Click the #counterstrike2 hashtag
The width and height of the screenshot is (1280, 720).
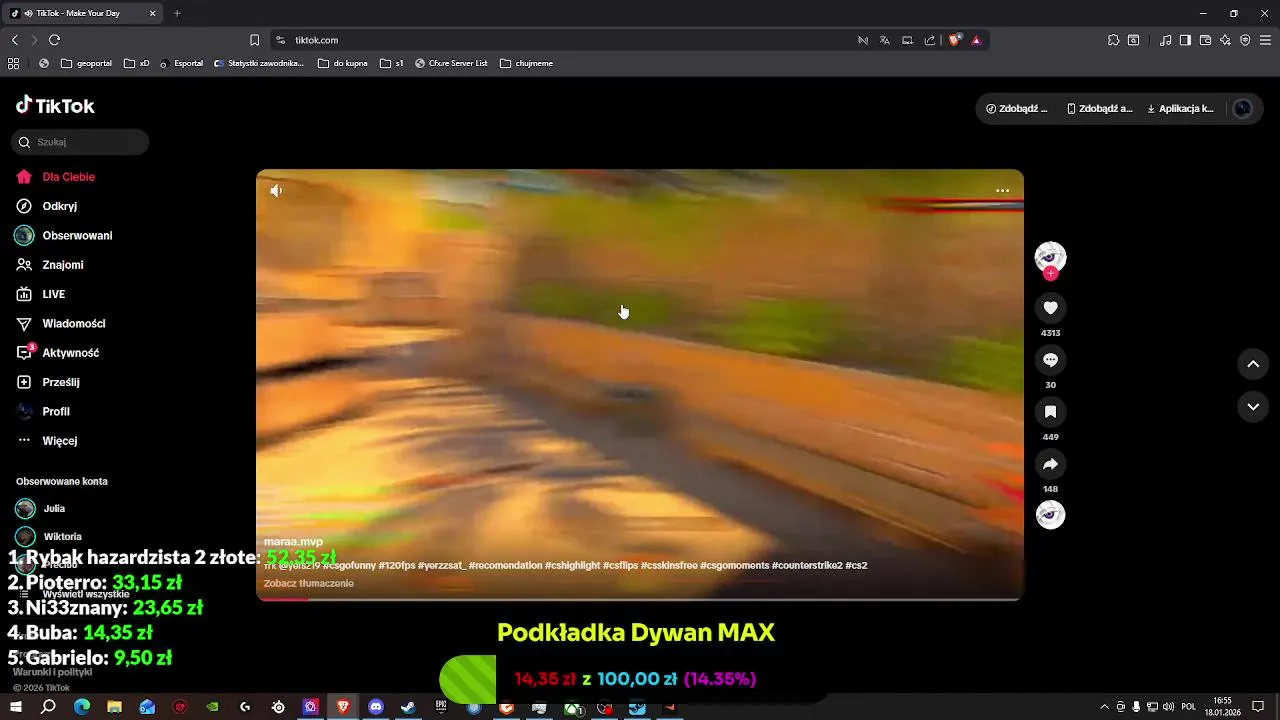click(x=807, y=566)
